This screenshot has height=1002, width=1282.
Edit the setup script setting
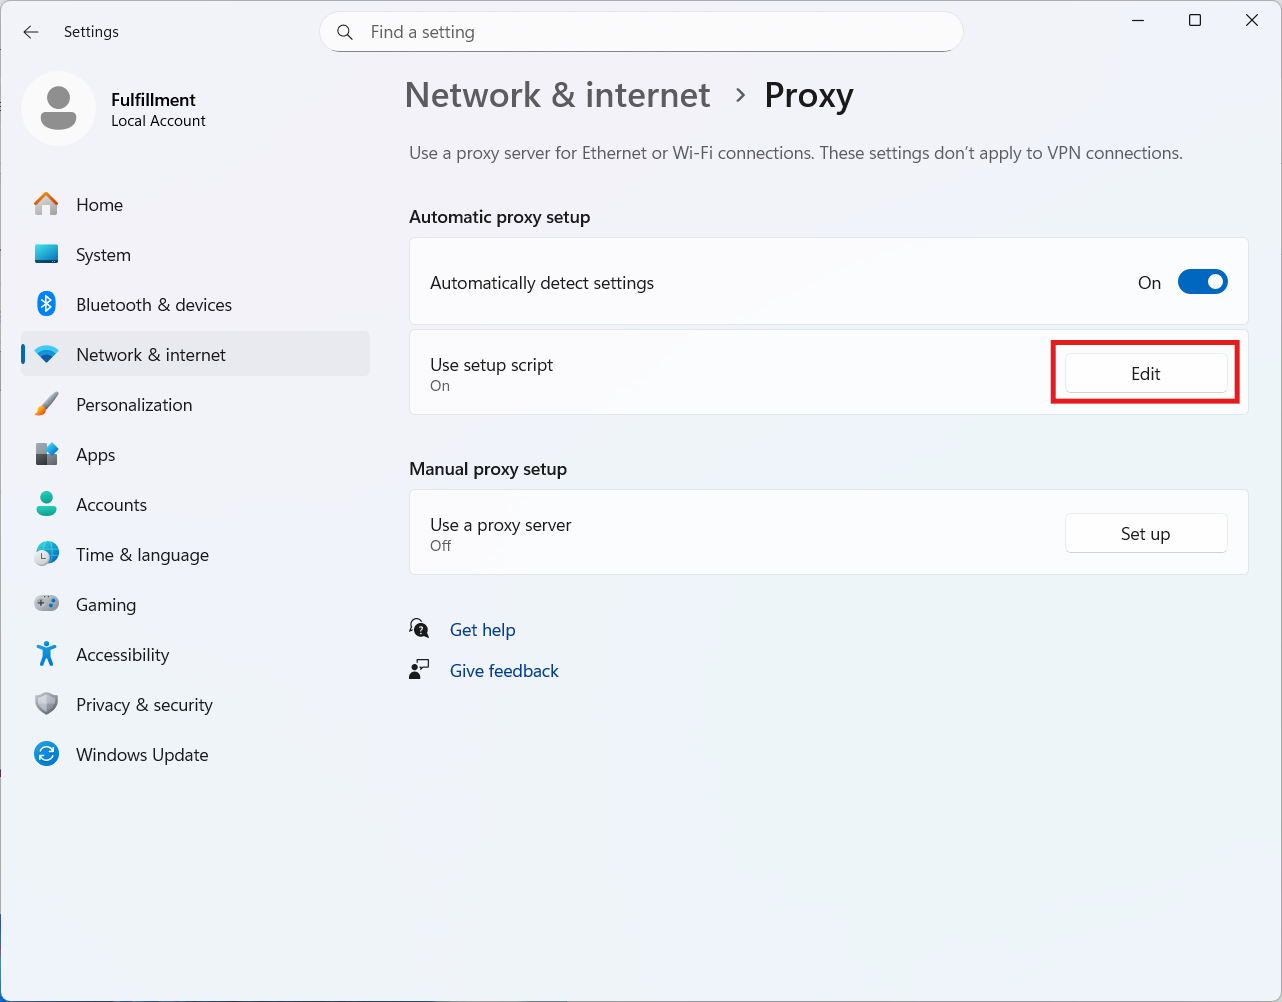click(x=1145, y=374)
